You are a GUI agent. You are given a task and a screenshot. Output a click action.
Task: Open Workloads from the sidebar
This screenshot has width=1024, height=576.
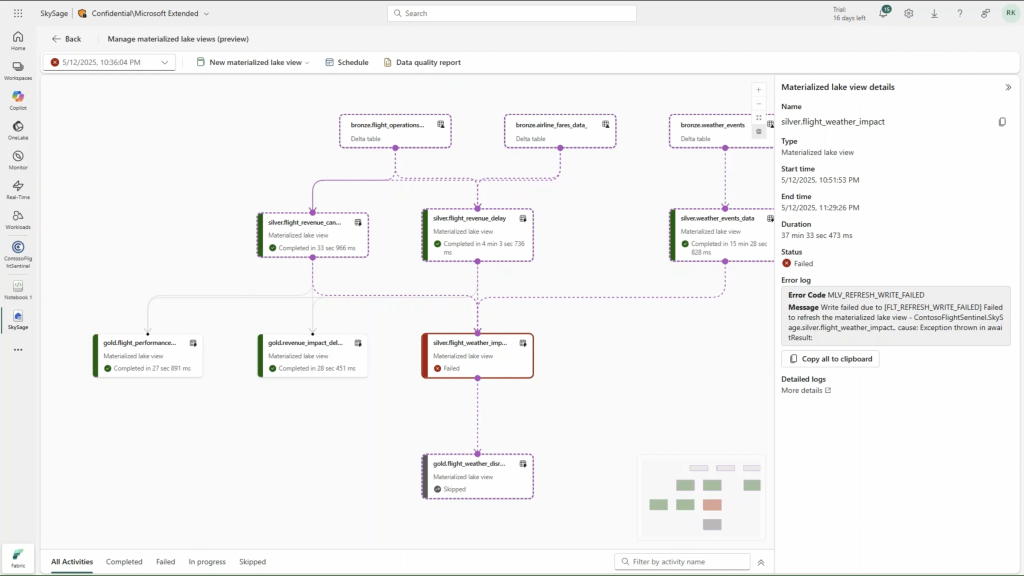point(18,219)
